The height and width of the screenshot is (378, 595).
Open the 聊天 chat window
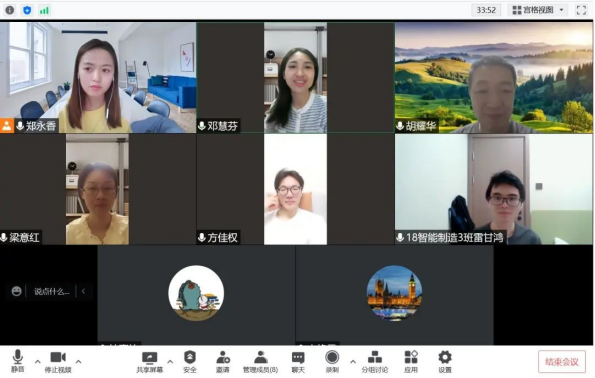tap(298, 362)
